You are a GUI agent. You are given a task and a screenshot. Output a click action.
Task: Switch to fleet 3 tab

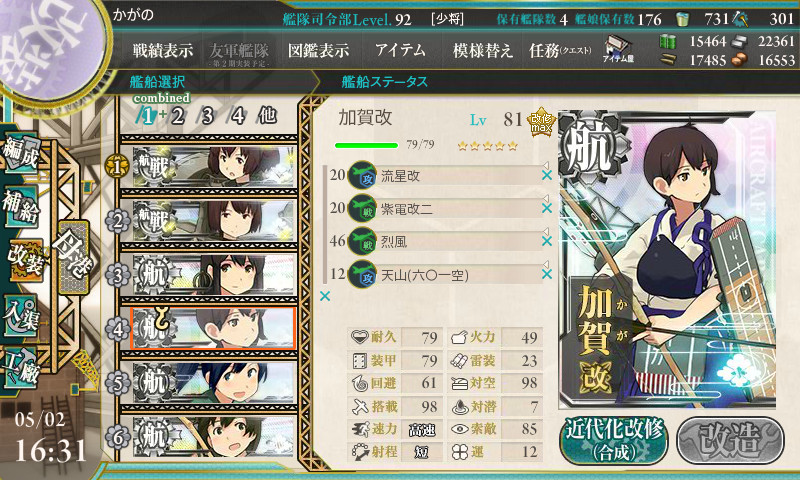point(207,116)
